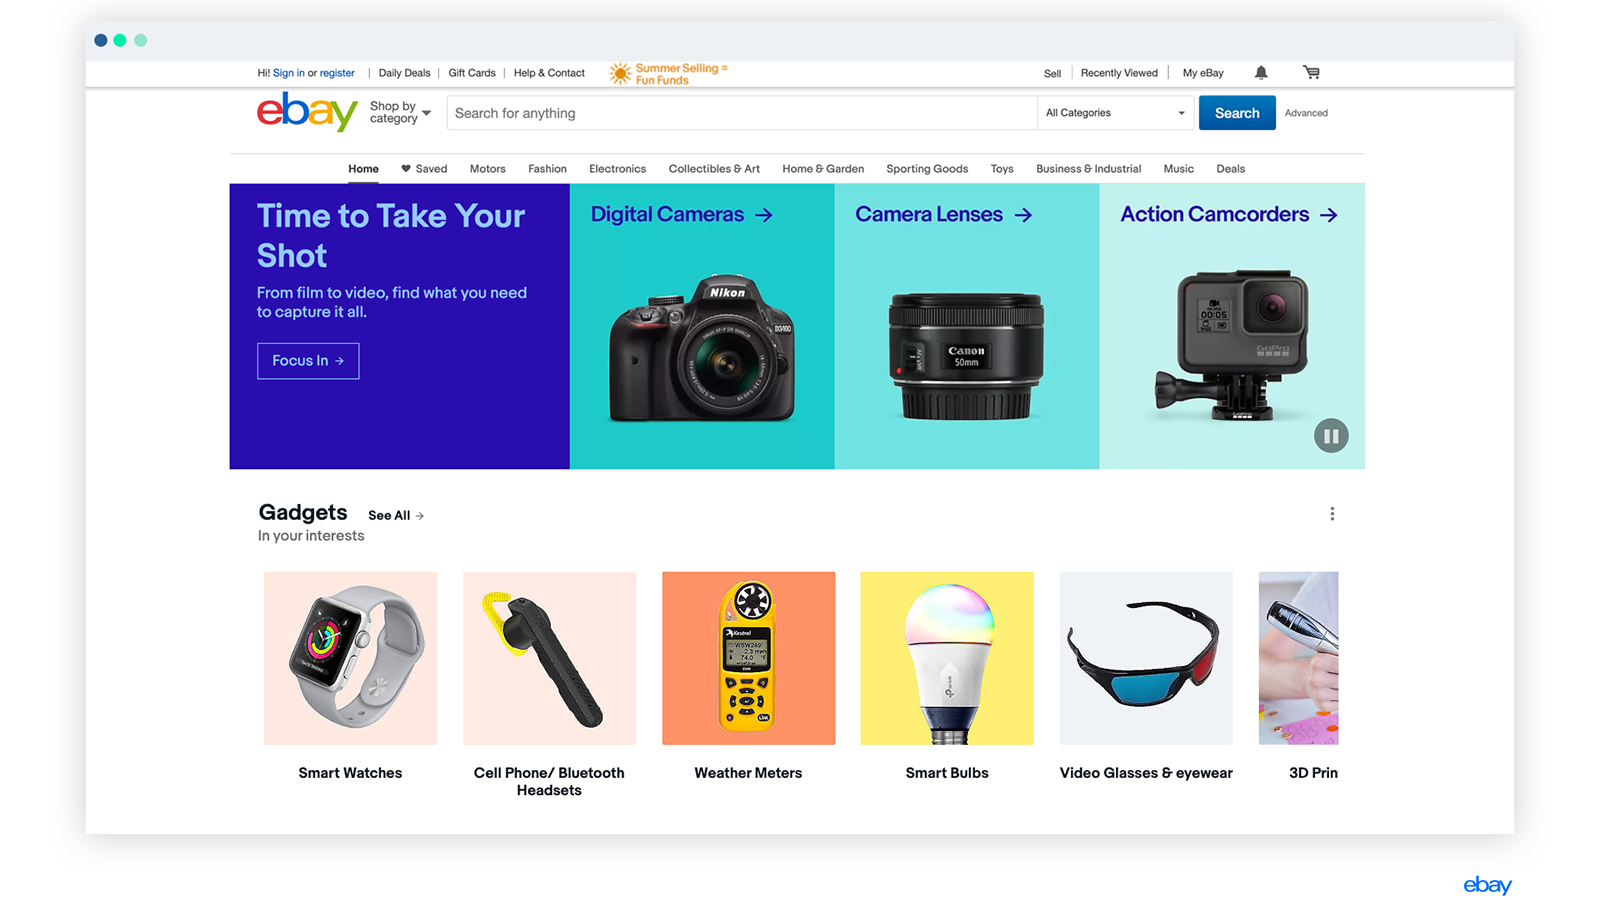Open the Gadgets three-dot options menu
1600x900 pixels.
[x=1332, y=514]
